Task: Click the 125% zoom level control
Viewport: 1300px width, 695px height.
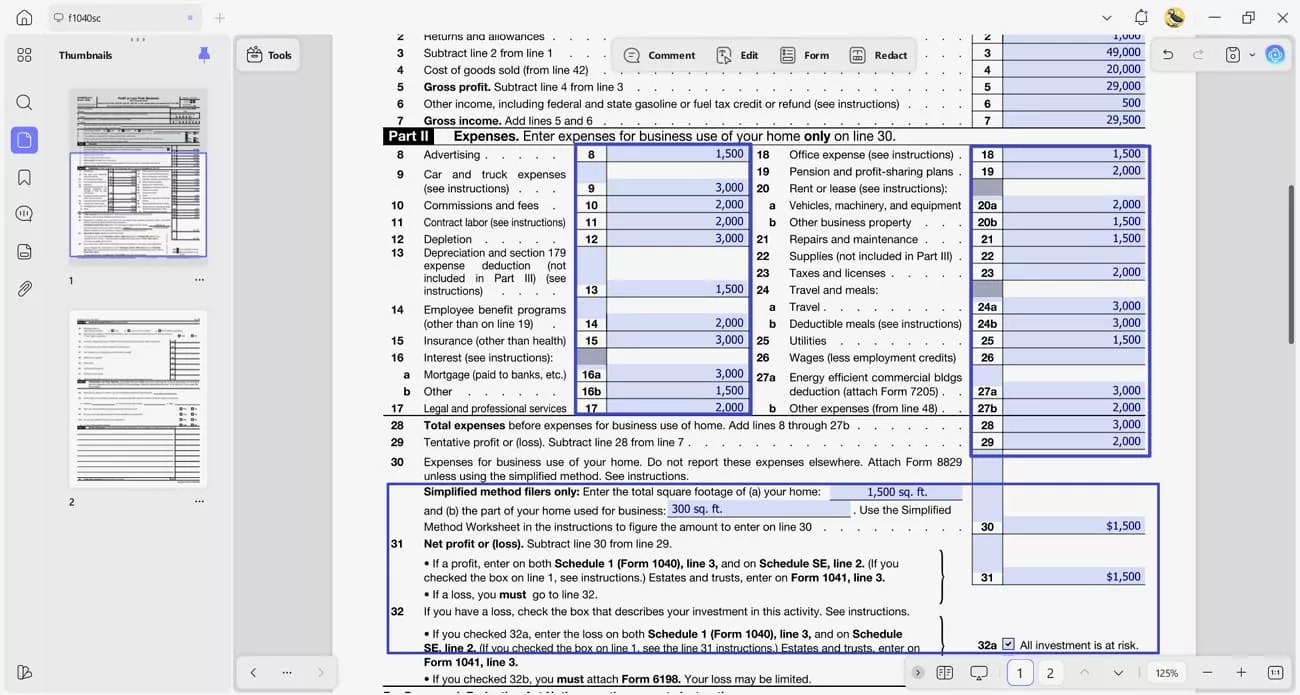Action: [1166, 672]
